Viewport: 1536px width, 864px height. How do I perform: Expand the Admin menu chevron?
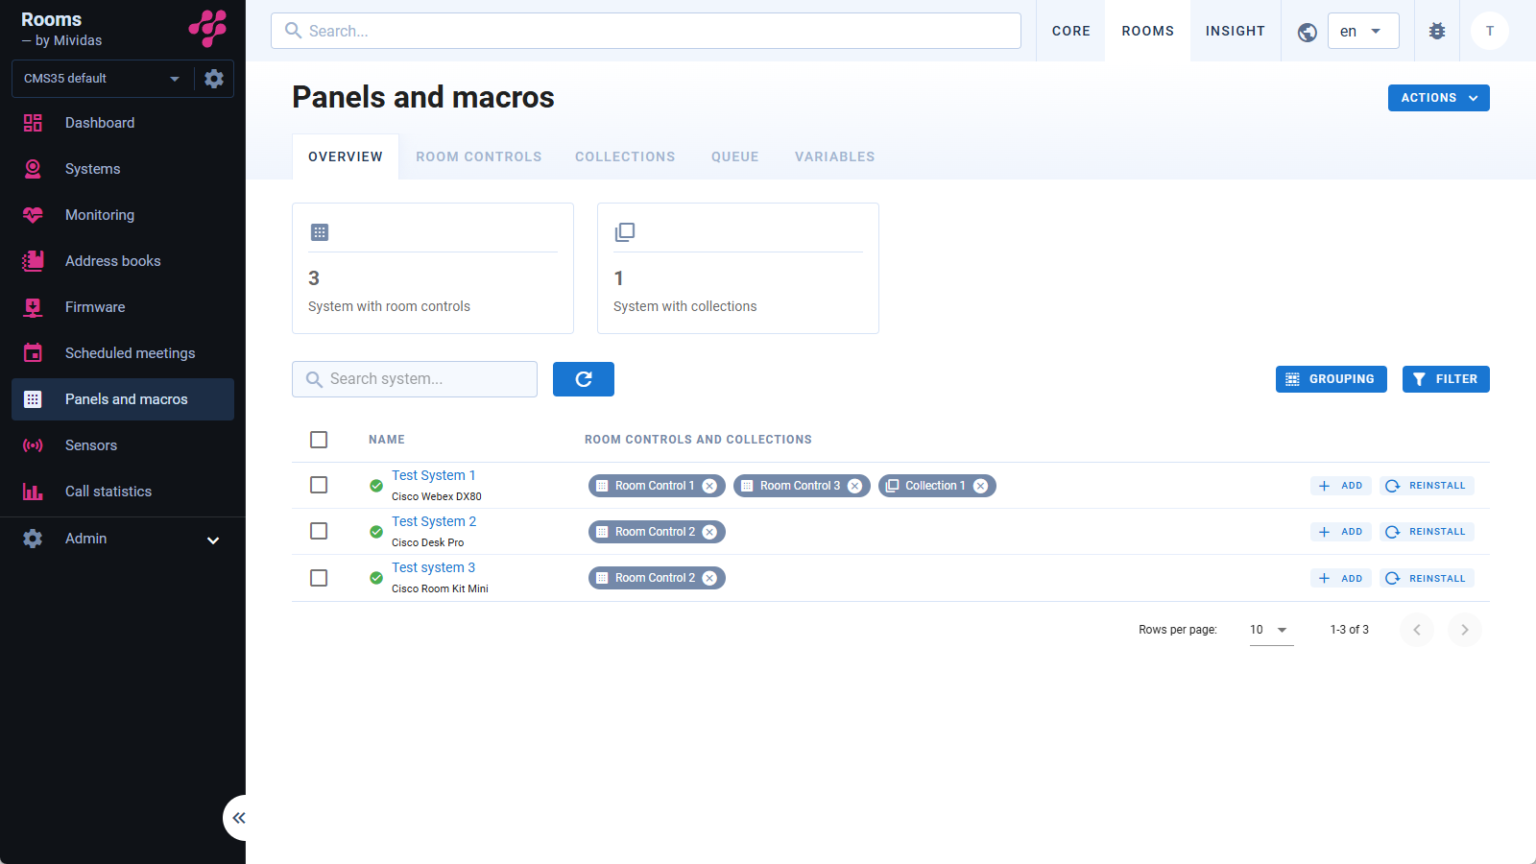(x=213, y=540)
